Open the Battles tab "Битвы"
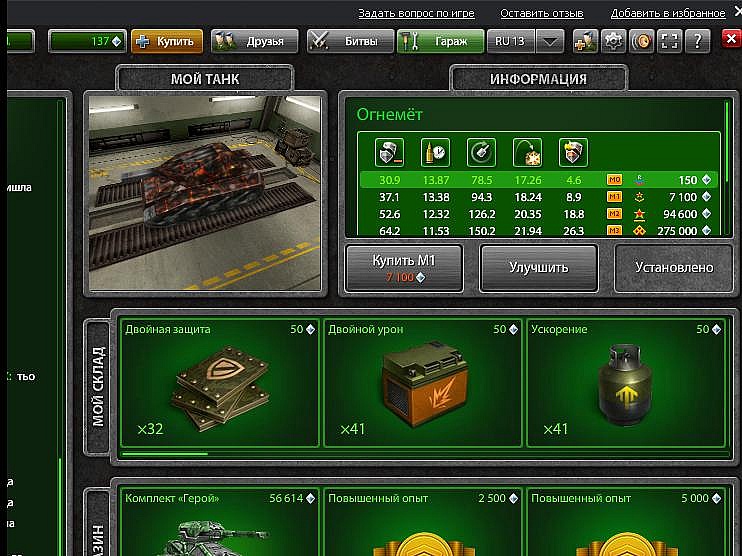The width and height of the screenshot is (742, 556). click(350, 41)
